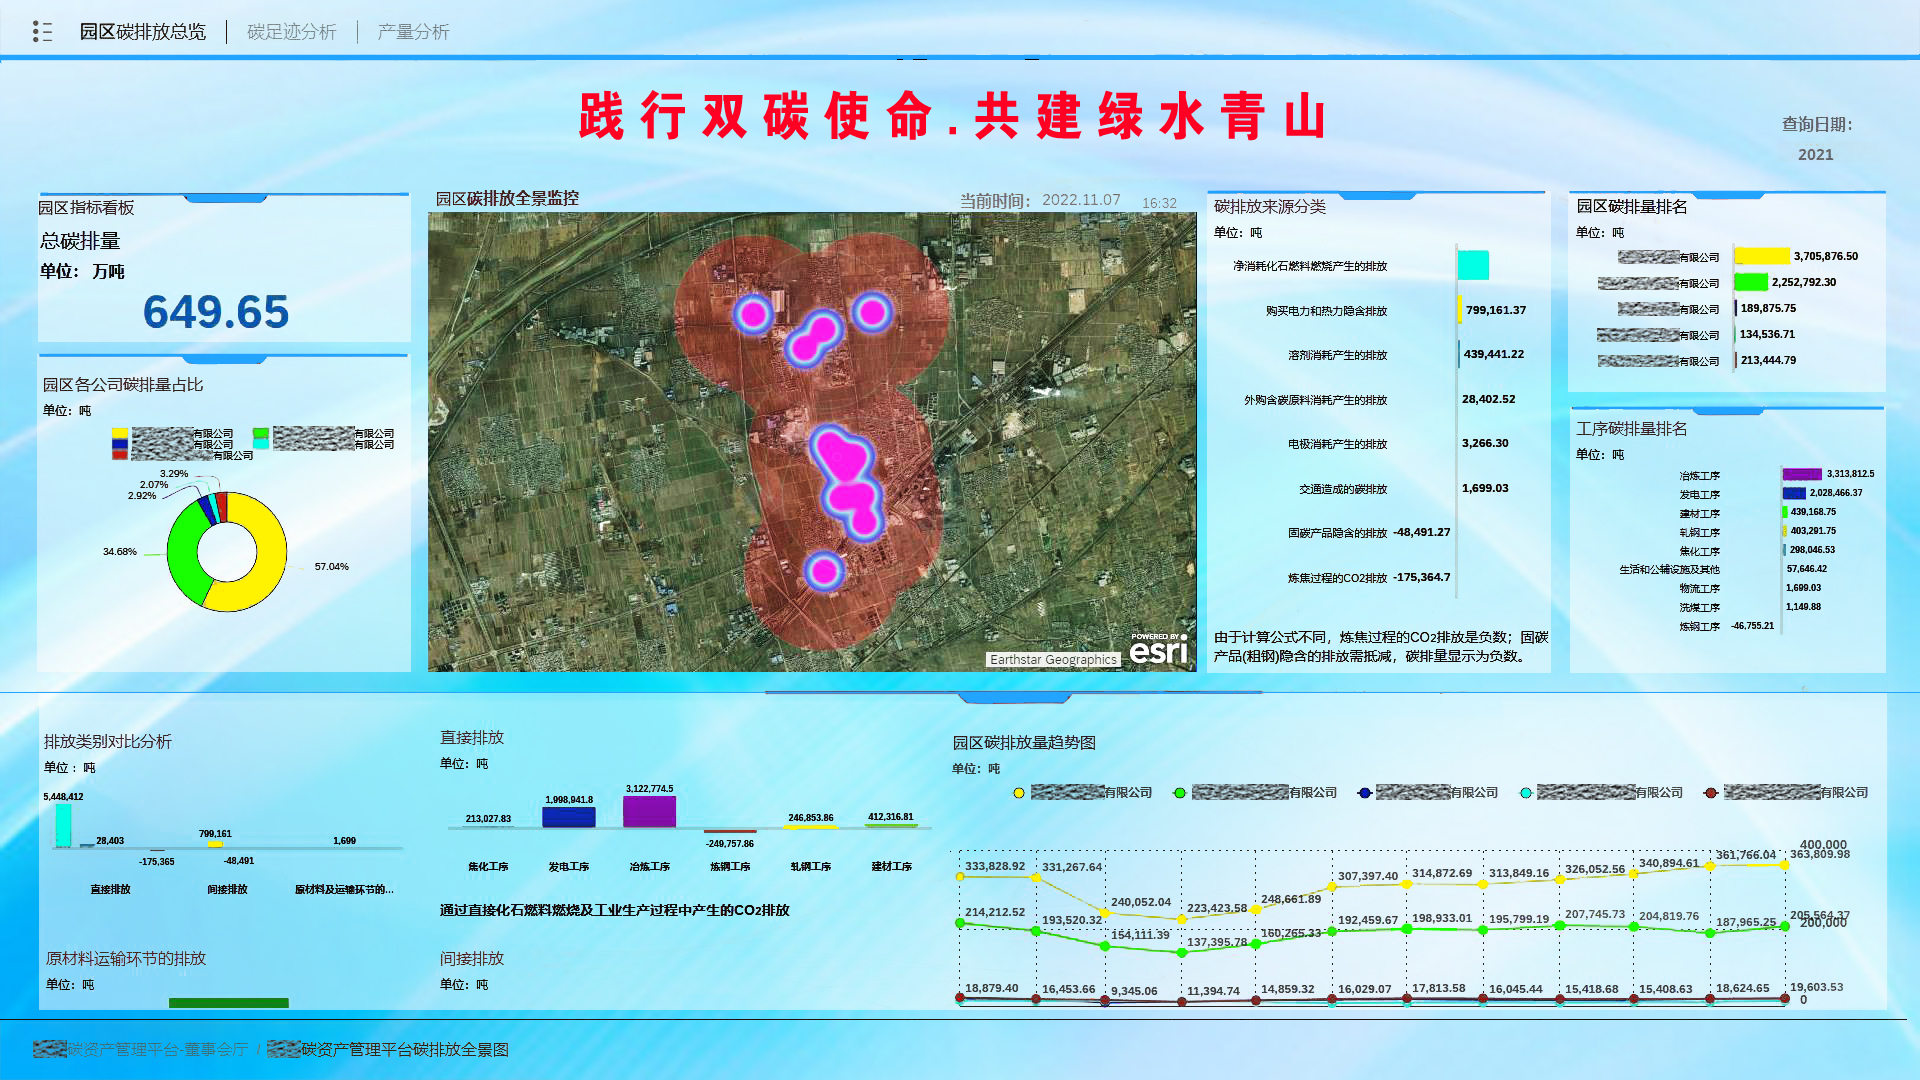
Task: Click the 189,875.75 company ranking value
Action: (1768, 308)
